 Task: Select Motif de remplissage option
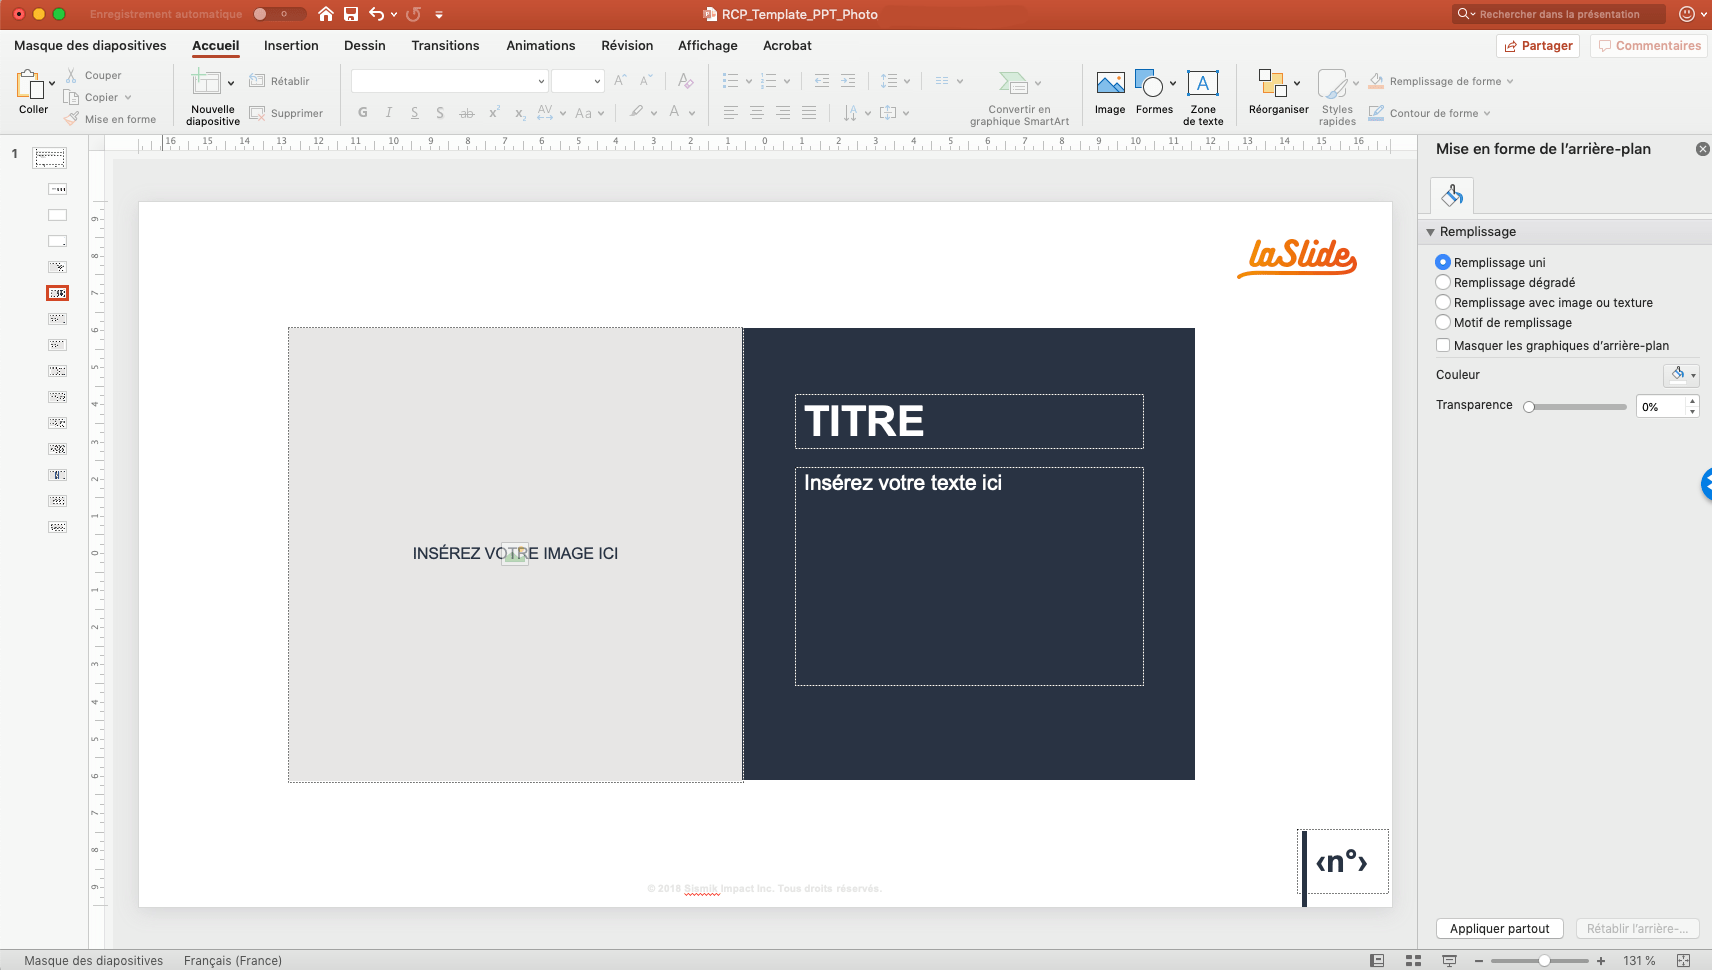(x=1443, y=322)
